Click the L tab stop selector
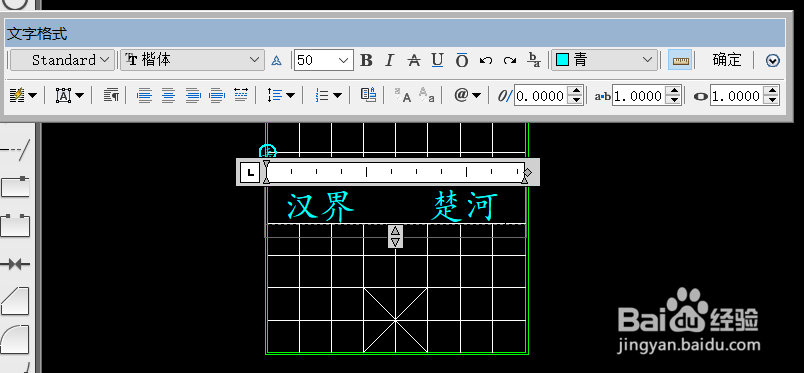 click(250, 172)
